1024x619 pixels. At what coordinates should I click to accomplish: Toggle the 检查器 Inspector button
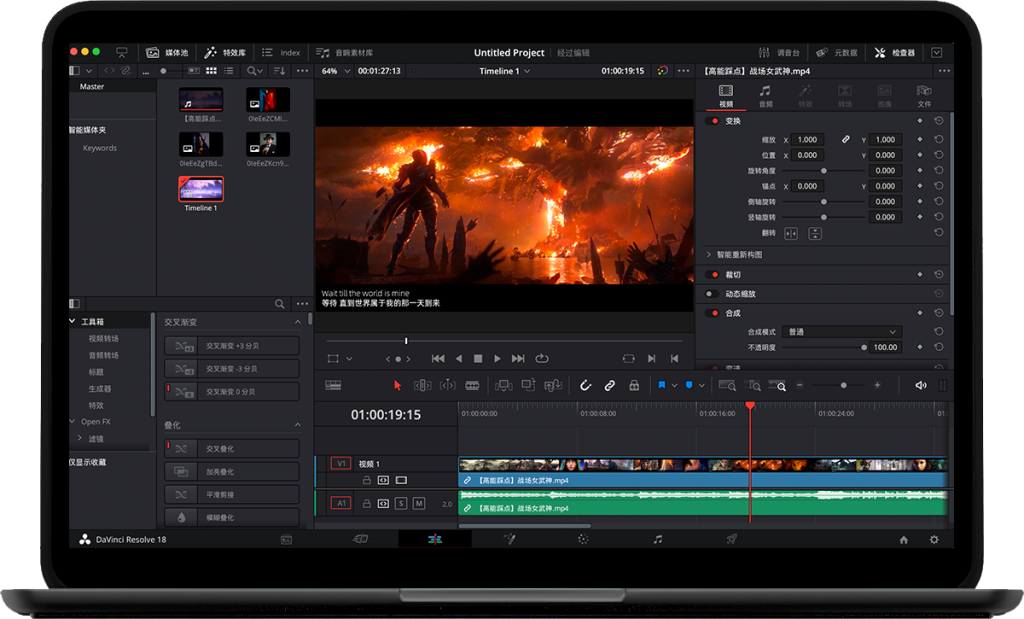pos(895,52)
